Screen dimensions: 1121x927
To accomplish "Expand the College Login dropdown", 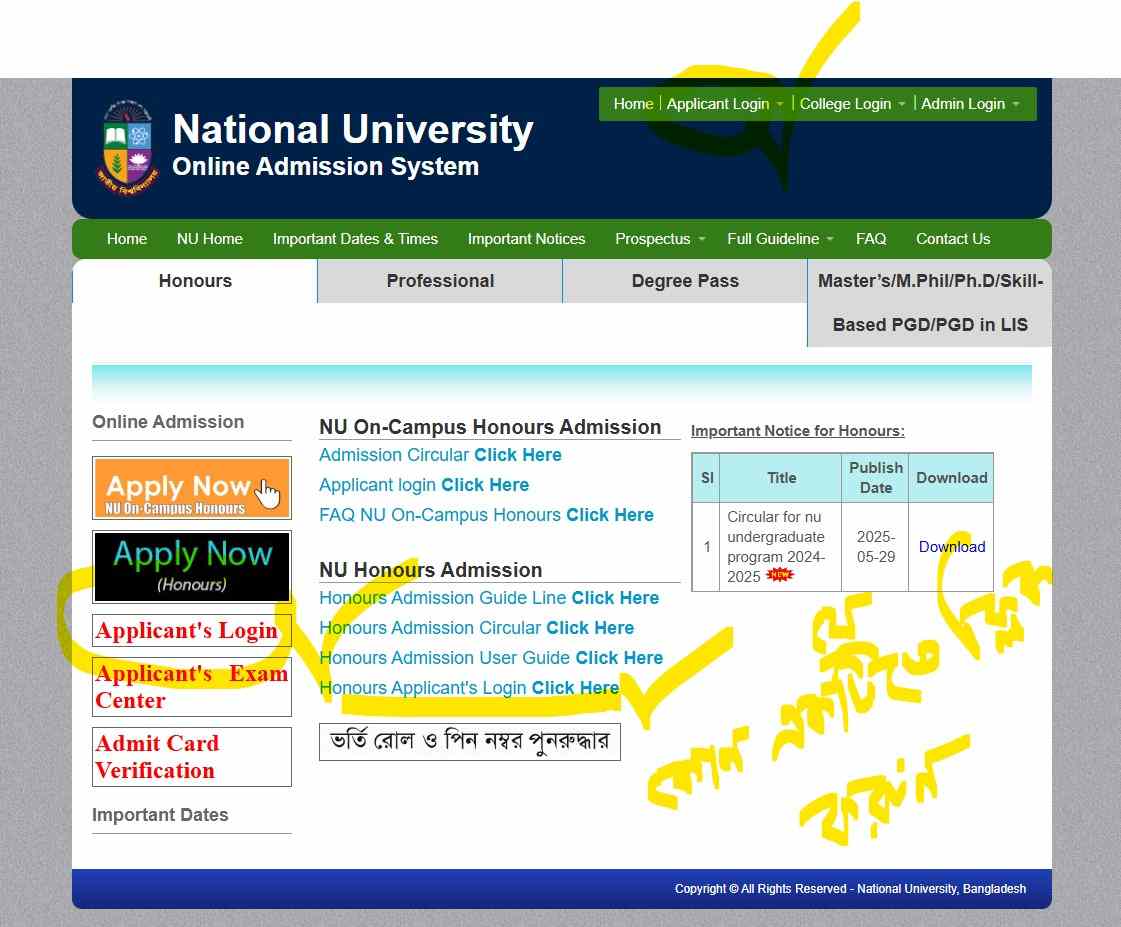I will point(852,104).
